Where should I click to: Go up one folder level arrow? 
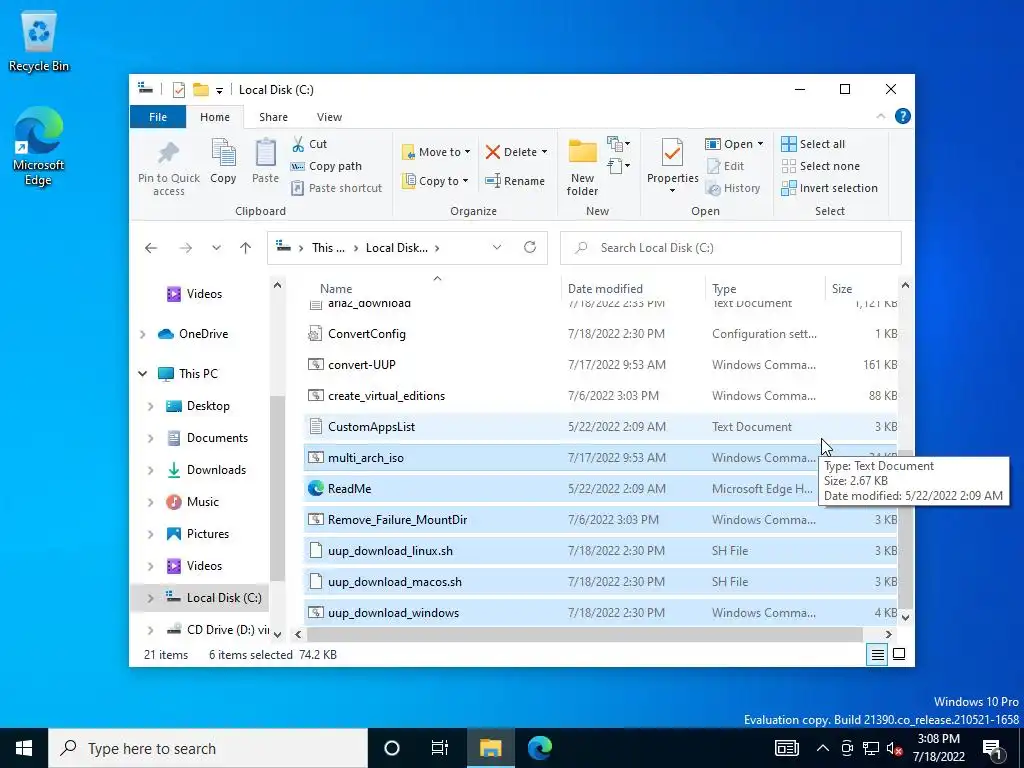[246, 248]
